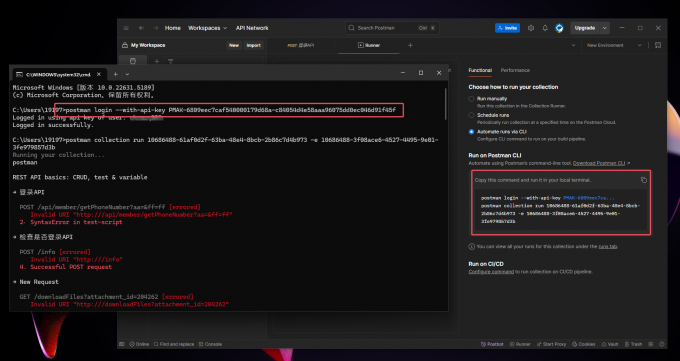The image size is (680, 361).
Task: Close the cmd.exe terminal tab
Action: coord(99,74)
